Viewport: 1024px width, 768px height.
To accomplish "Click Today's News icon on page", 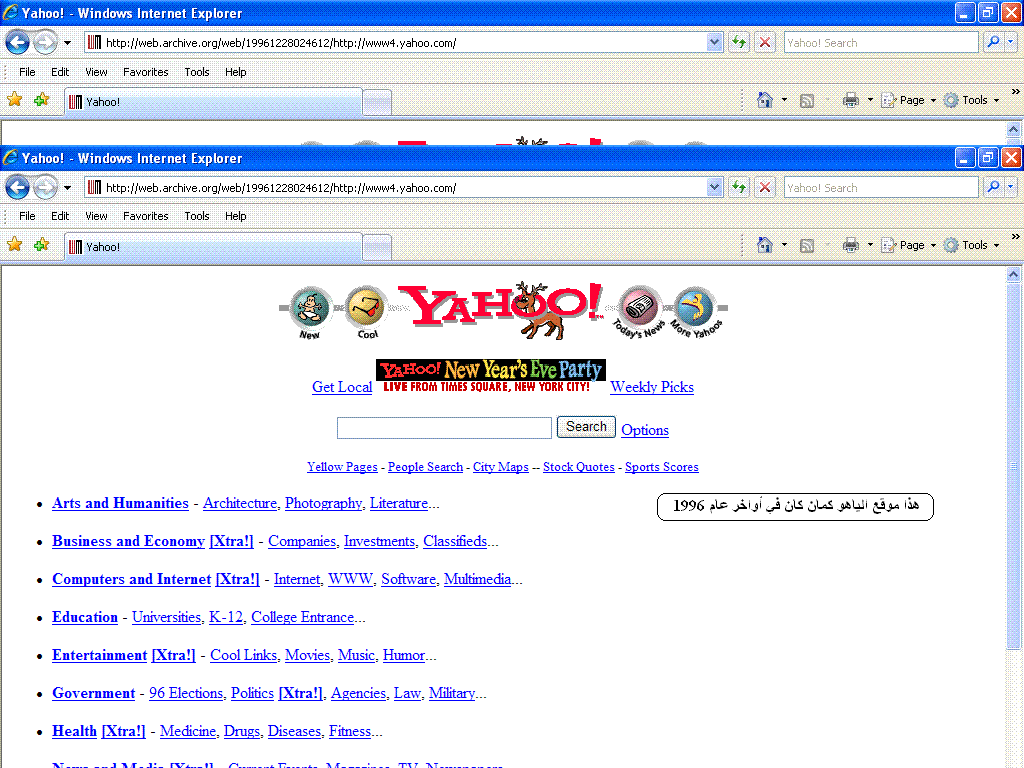I will click(639, 312).
